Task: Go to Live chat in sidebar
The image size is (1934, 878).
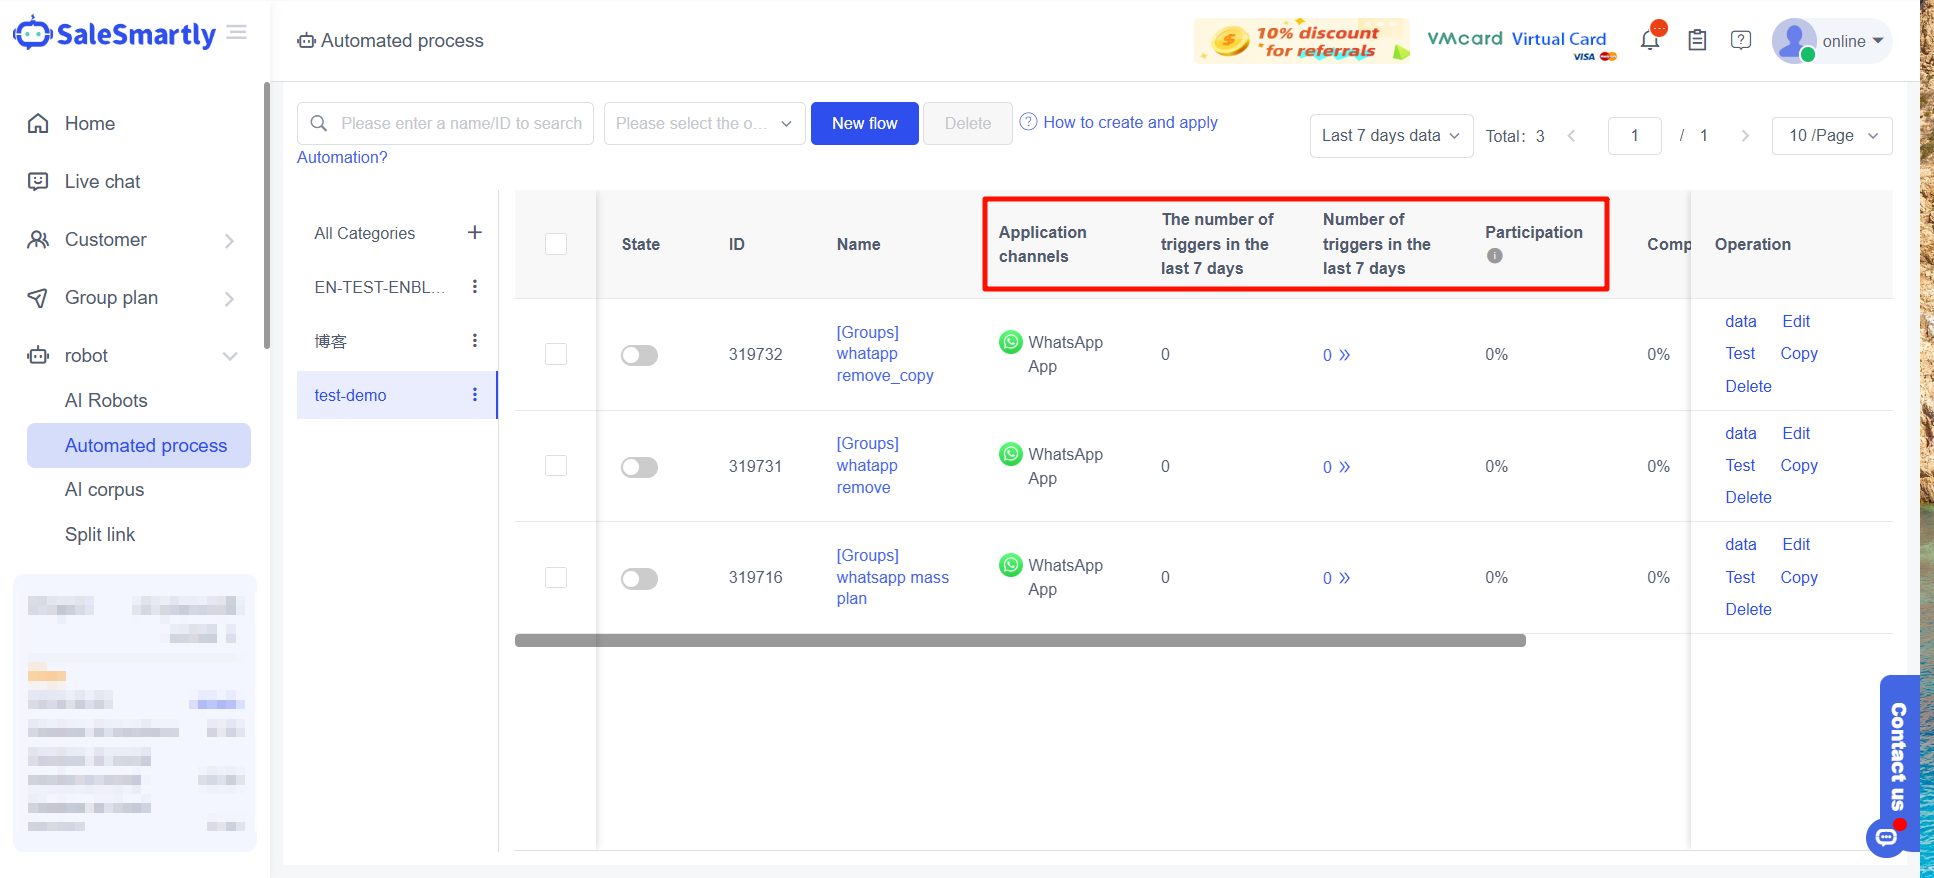Action: [x=102, y=182]
